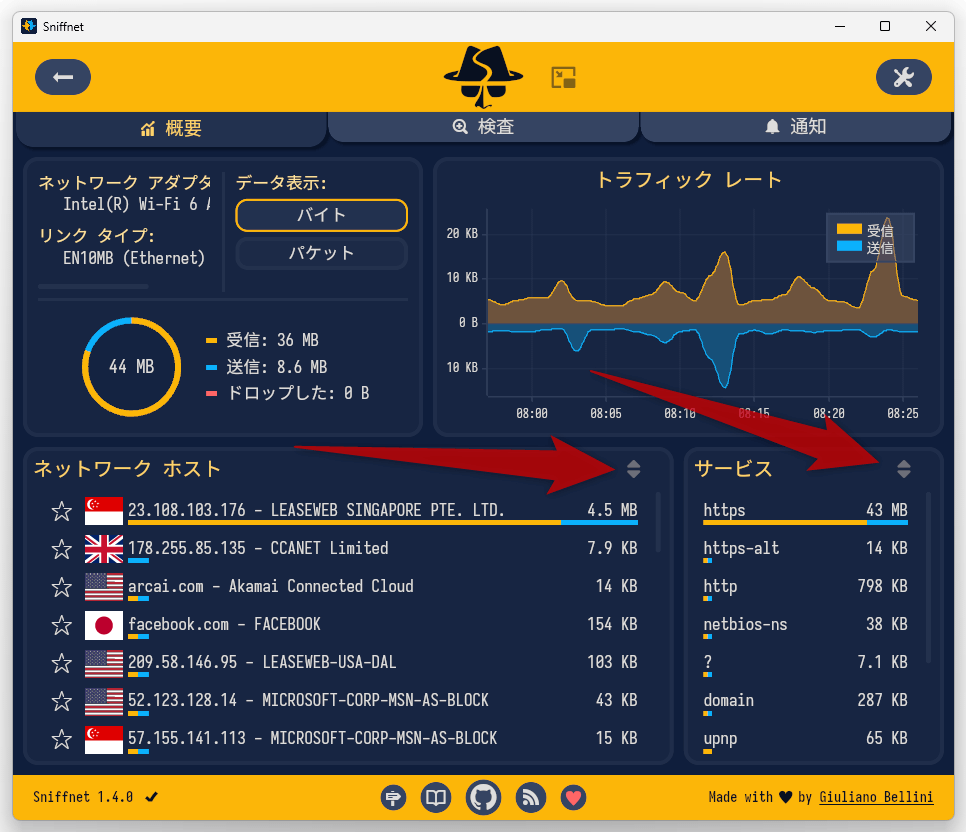Image resolution: width=966 pixels, height=832 pixels.
Task: Click the Sniffnet 1.4.0 version checkmark
Action: (152, 797)
